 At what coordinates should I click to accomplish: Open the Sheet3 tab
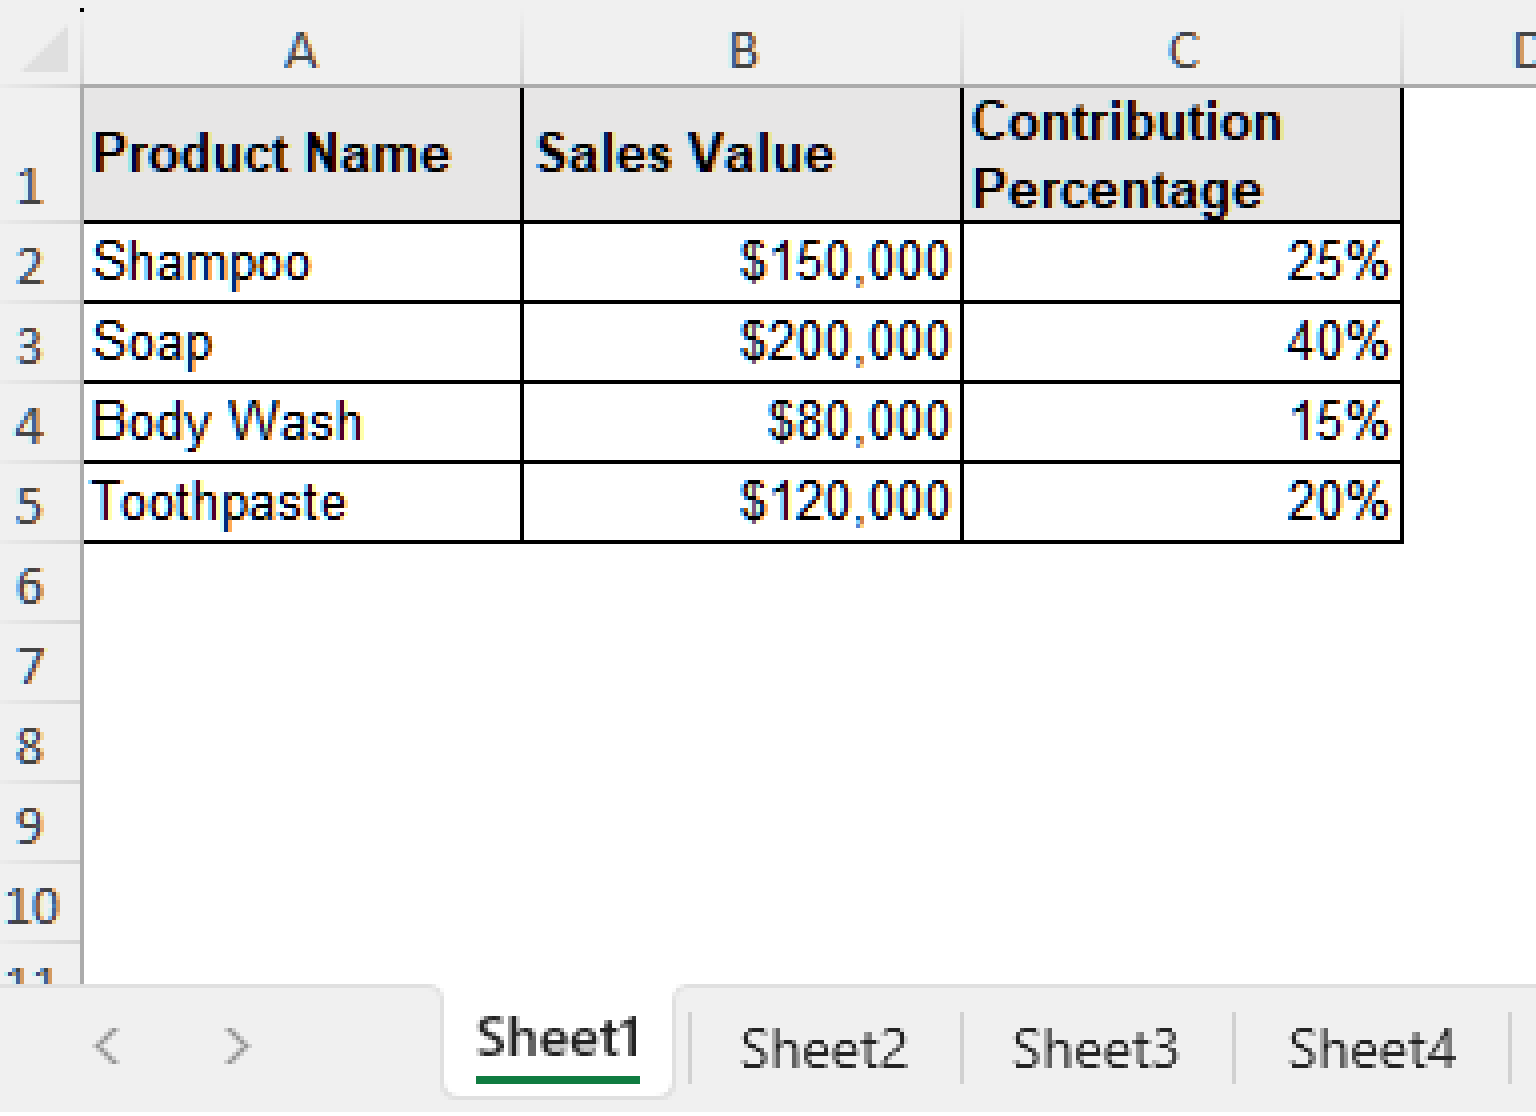[1096, 1047]
